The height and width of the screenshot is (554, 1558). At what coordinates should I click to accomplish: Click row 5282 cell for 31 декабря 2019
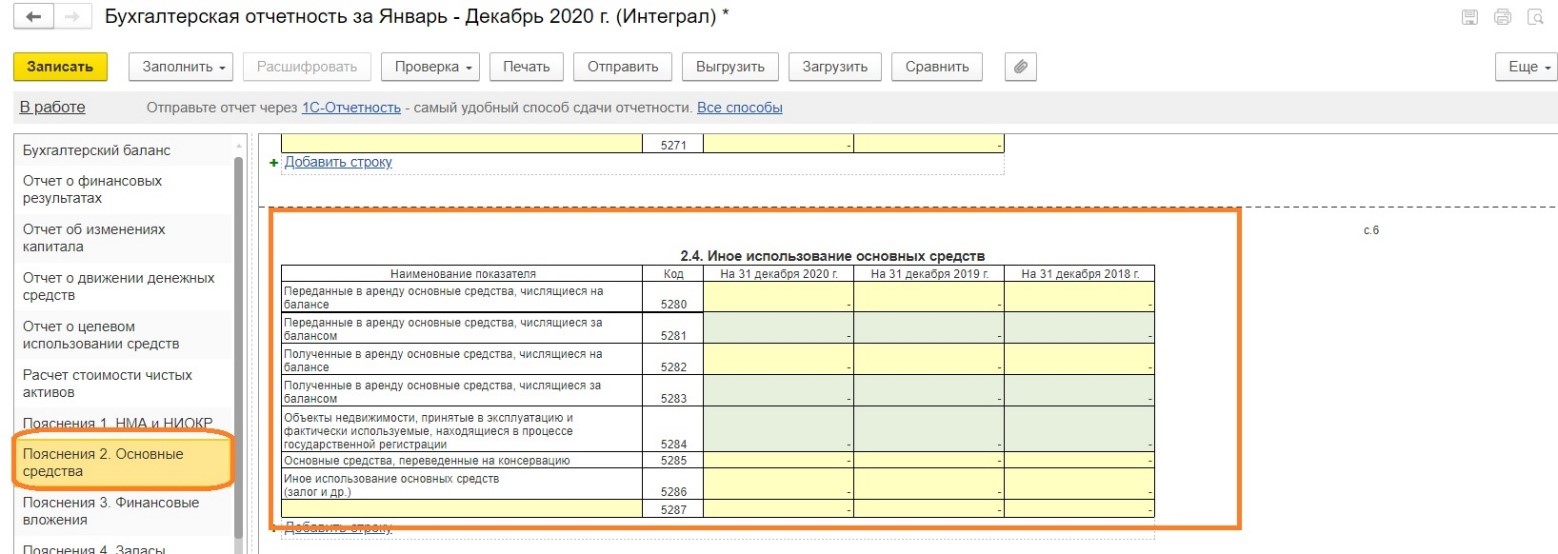point(929,360)
